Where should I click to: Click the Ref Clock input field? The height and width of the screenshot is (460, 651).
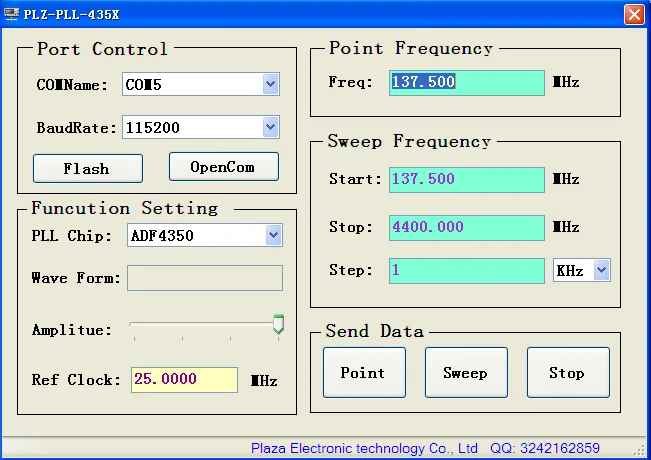[184, 380]
